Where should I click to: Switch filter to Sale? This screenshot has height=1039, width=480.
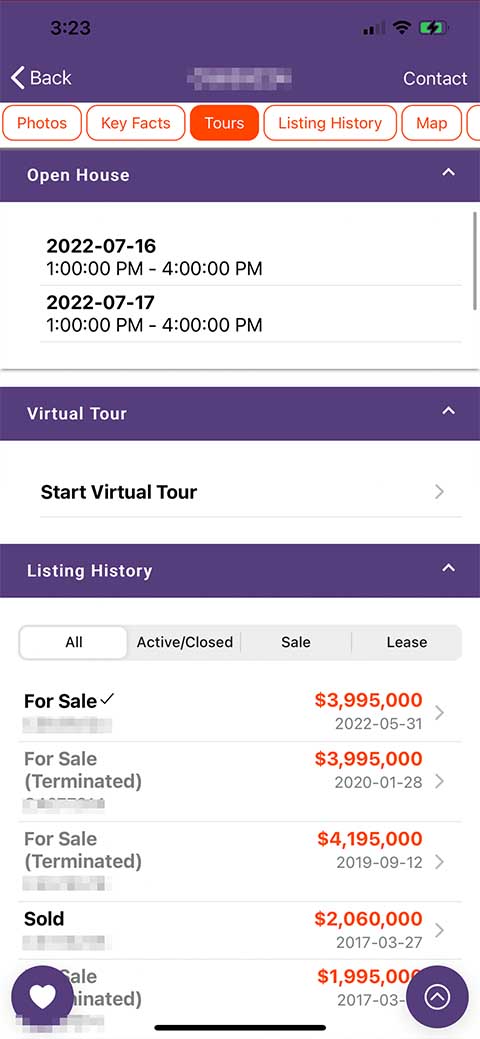point(296,642)
